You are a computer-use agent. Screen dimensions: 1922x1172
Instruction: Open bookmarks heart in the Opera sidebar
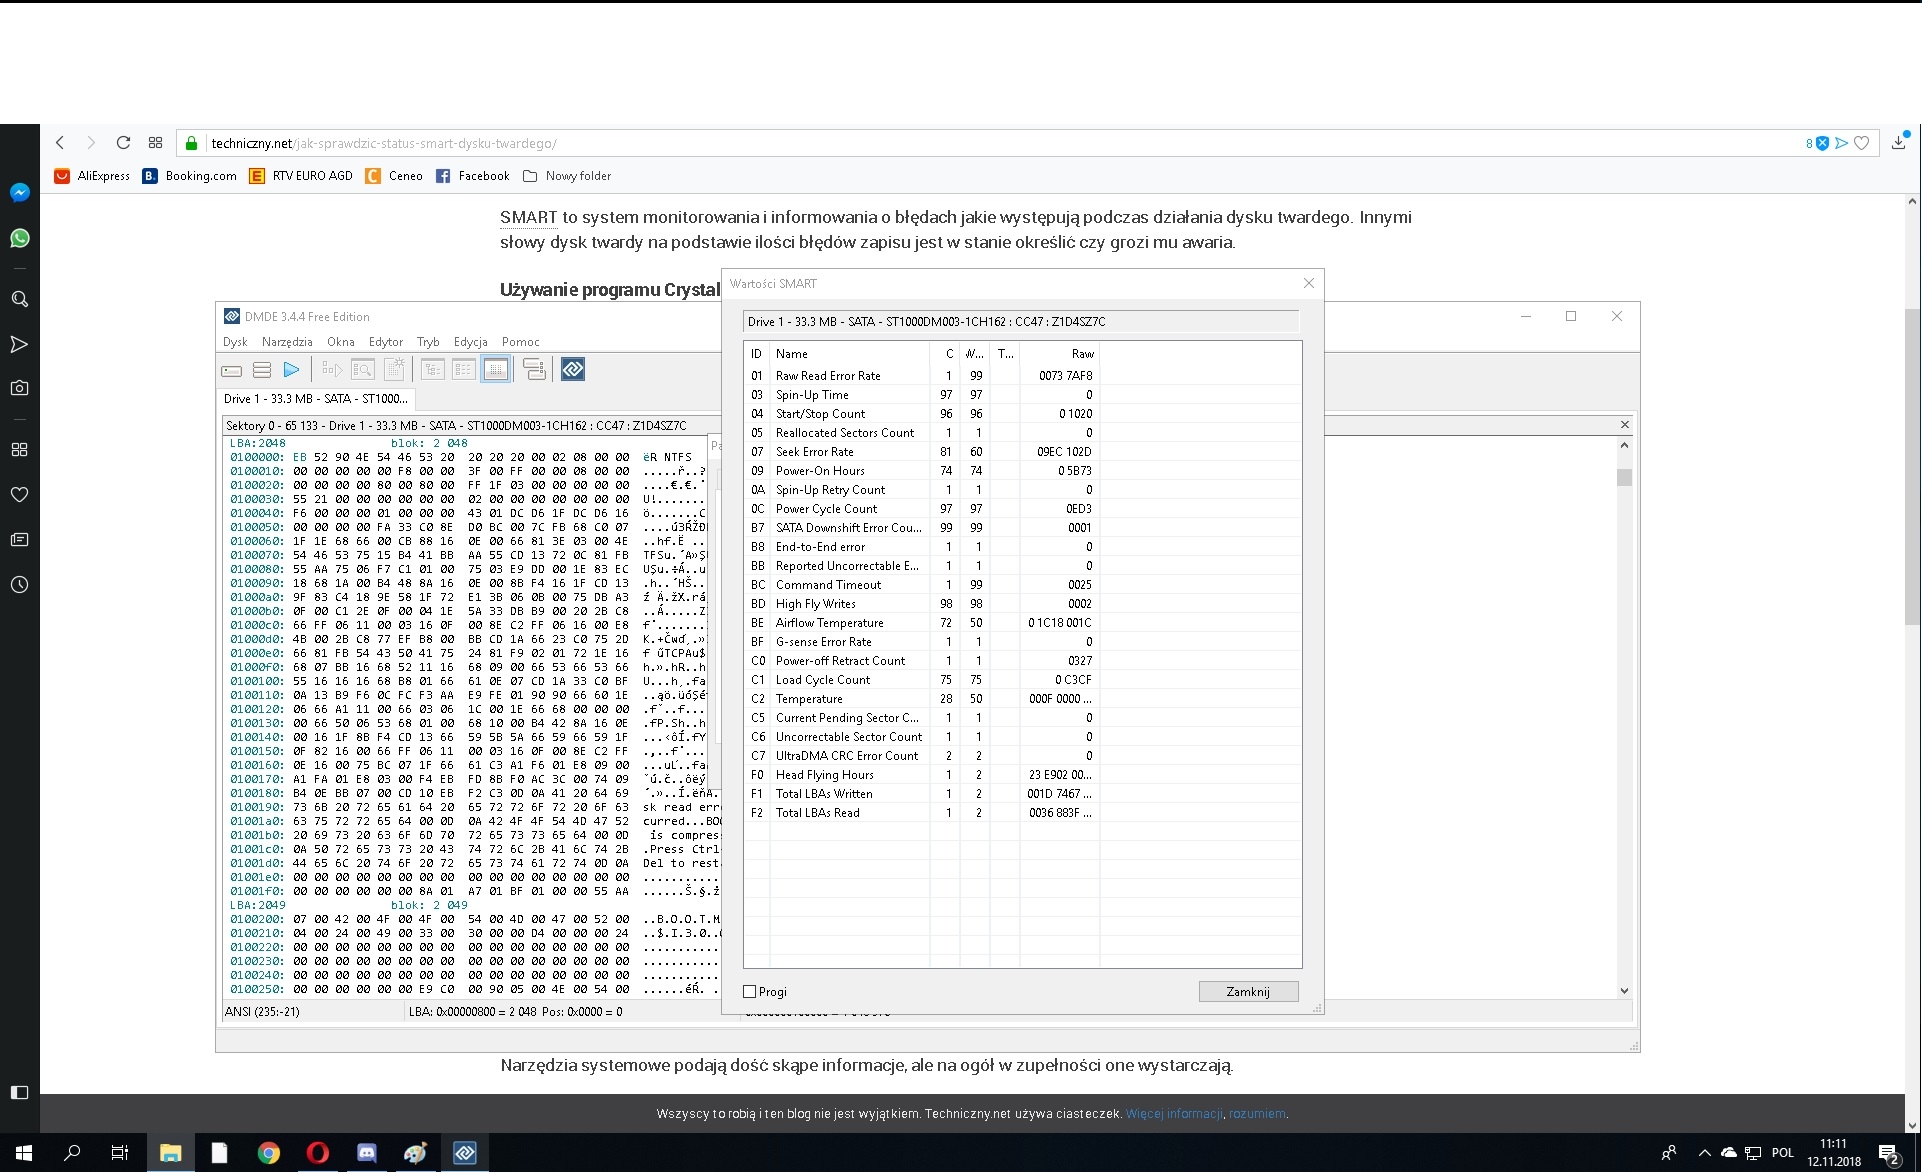click(20, 495)
